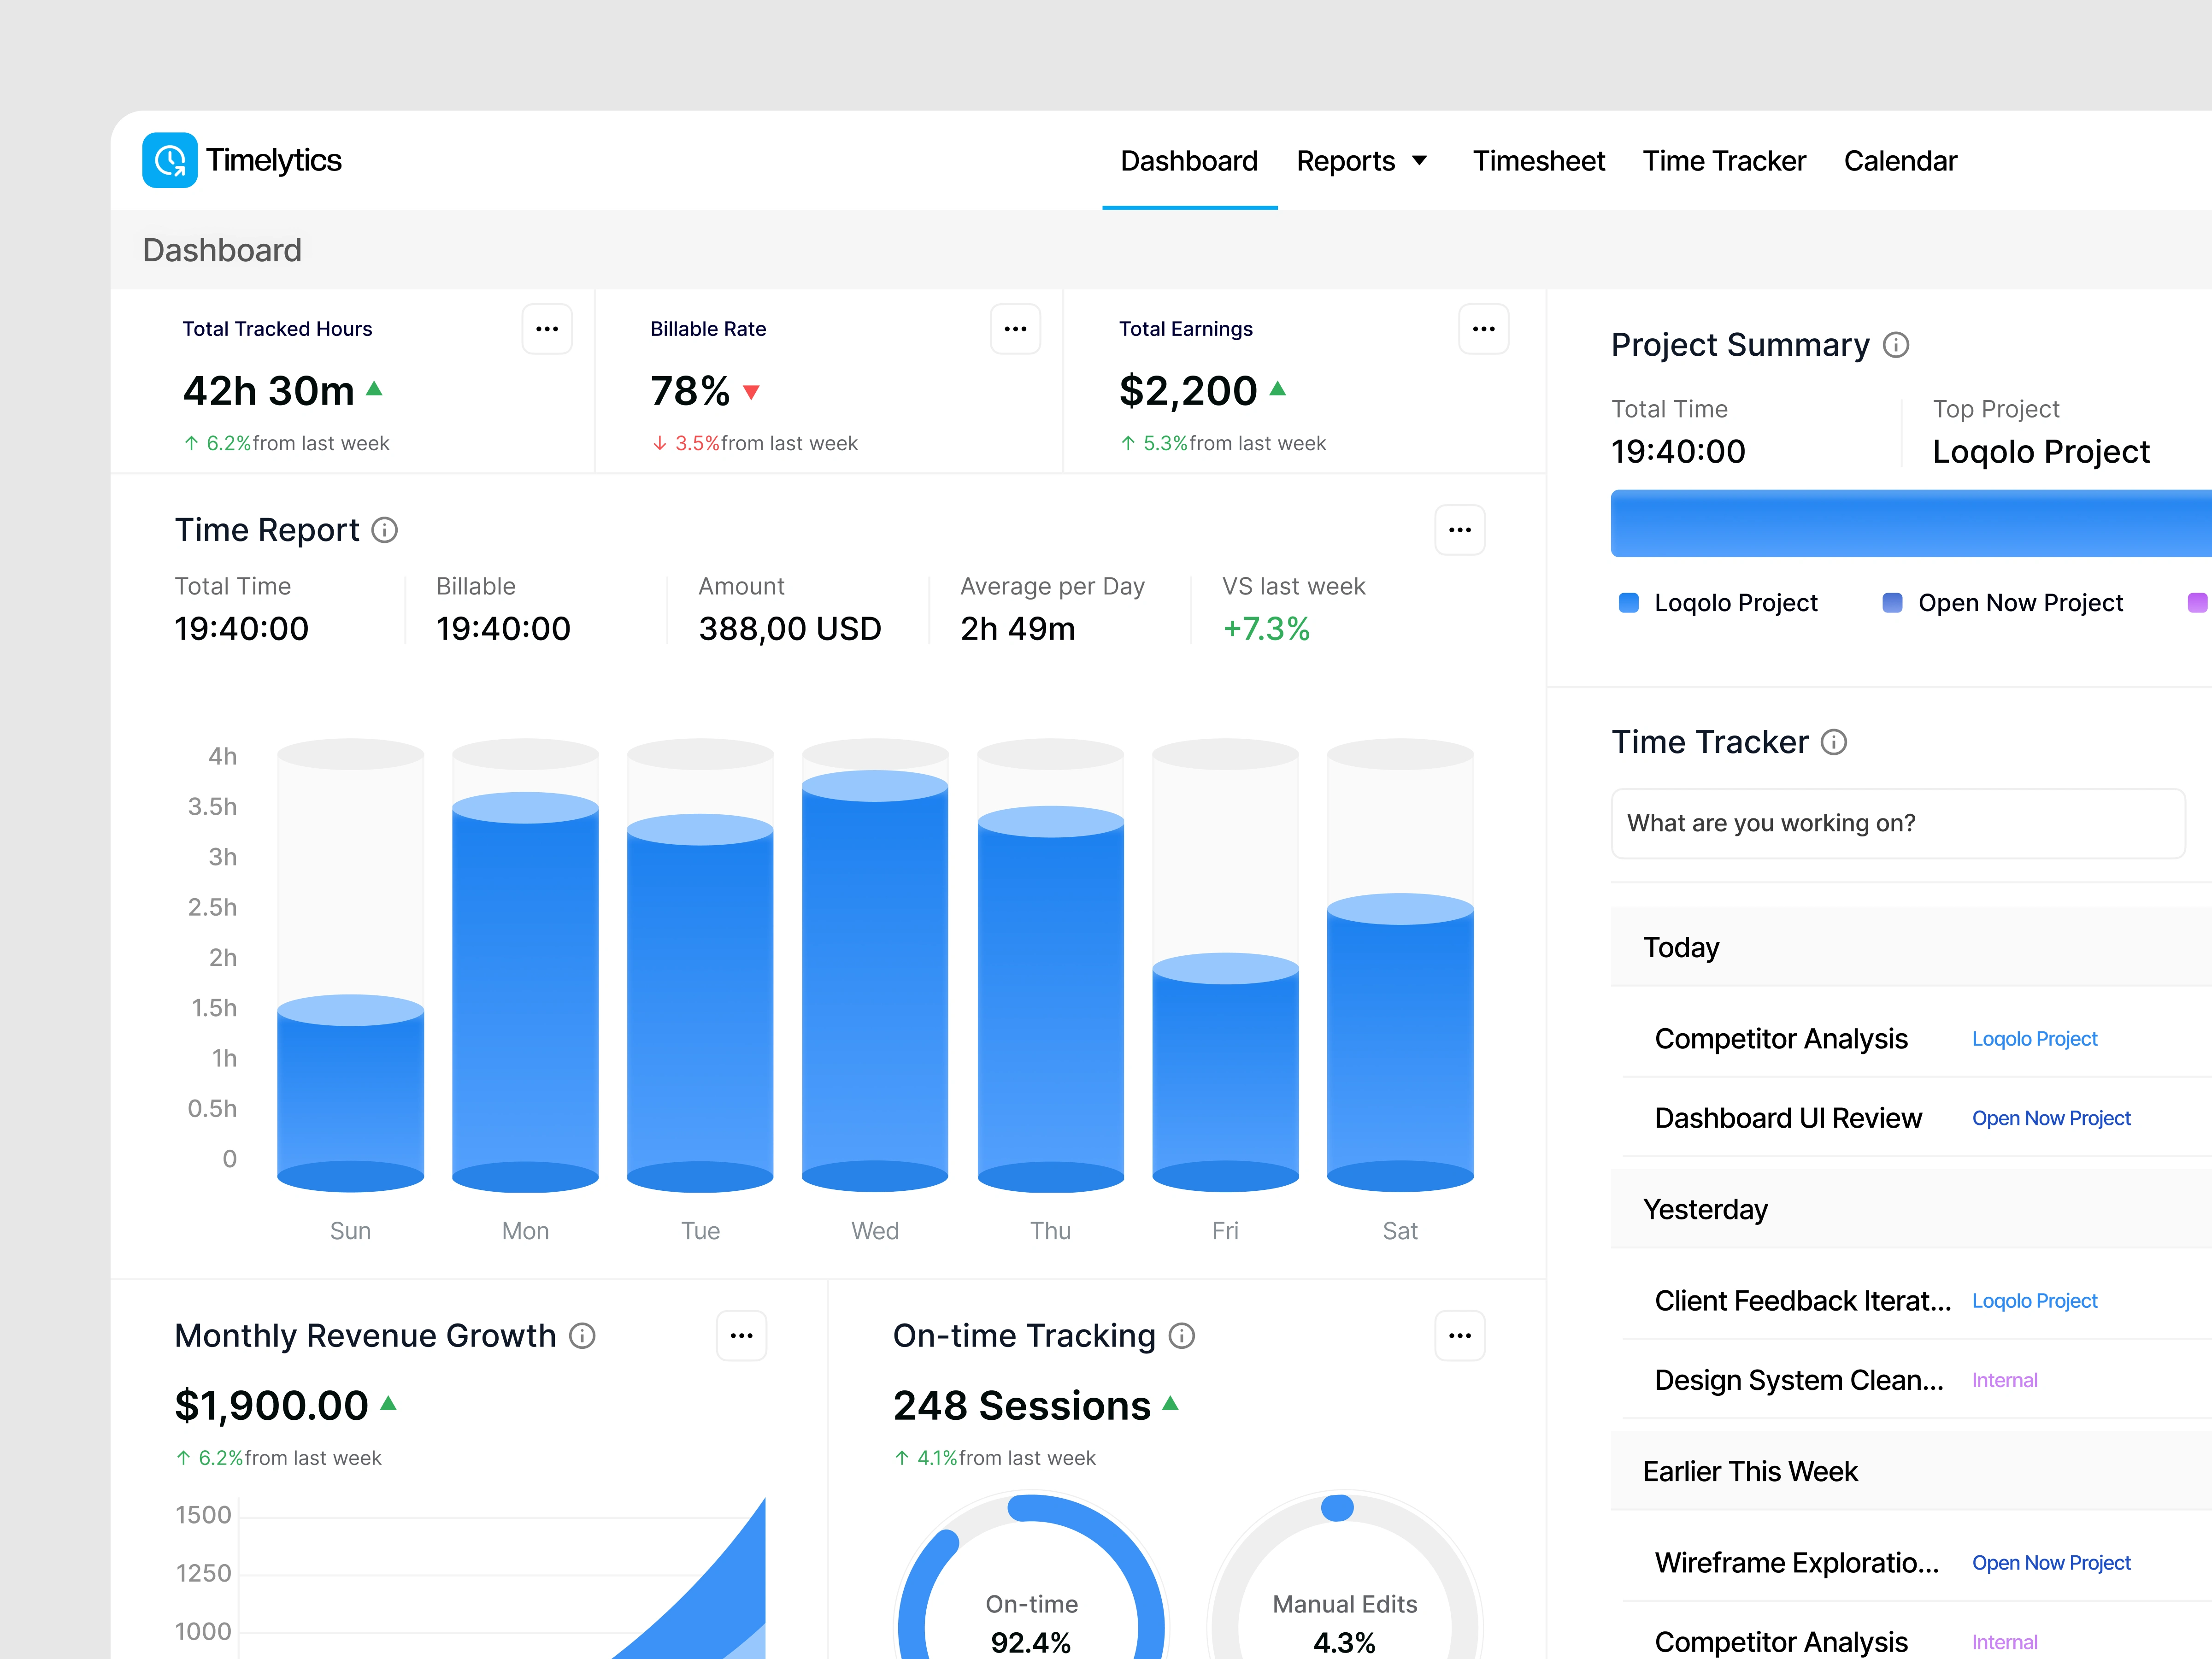The image size is (2212, 1659).
Task: Click On-time Tracking info icon
Action: point(1182,1336)
